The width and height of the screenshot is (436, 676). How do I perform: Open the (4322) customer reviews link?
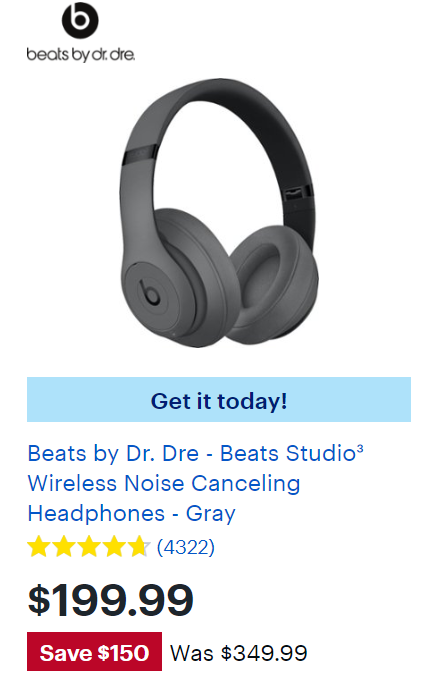pos(185,548)
